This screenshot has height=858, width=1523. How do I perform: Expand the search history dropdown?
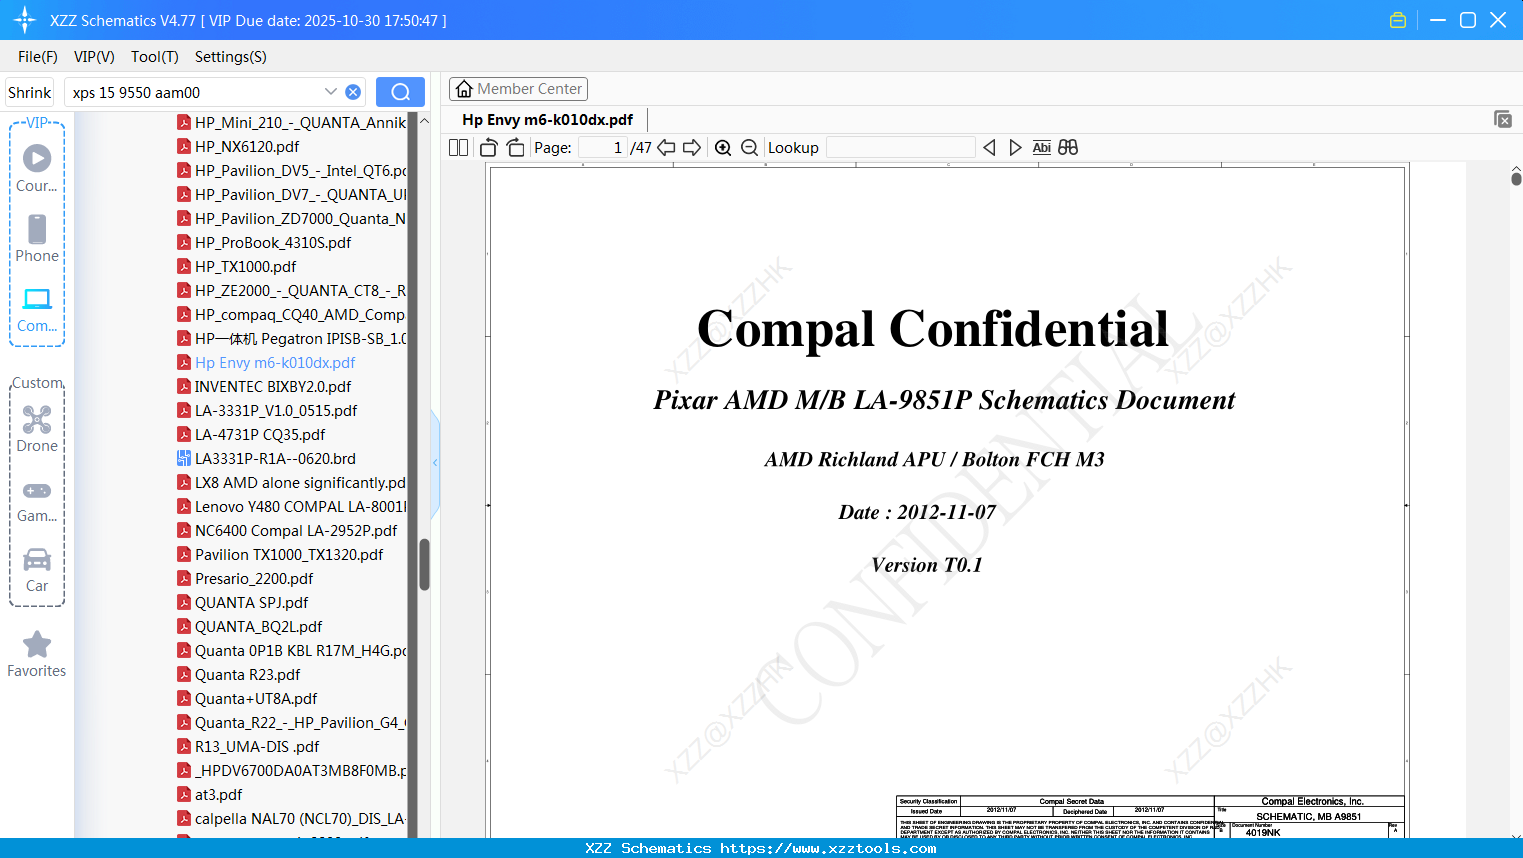(331, 92)
